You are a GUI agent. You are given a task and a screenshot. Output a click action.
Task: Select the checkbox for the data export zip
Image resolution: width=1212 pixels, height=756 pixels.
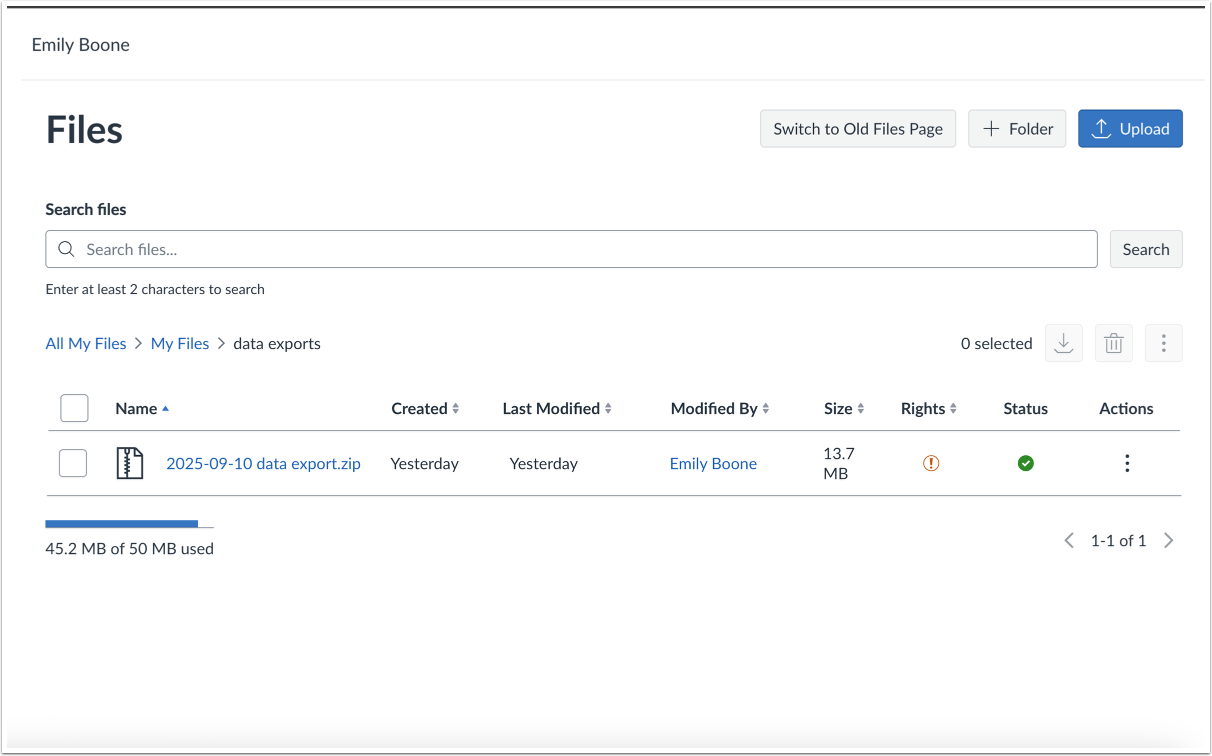[73, 463]
